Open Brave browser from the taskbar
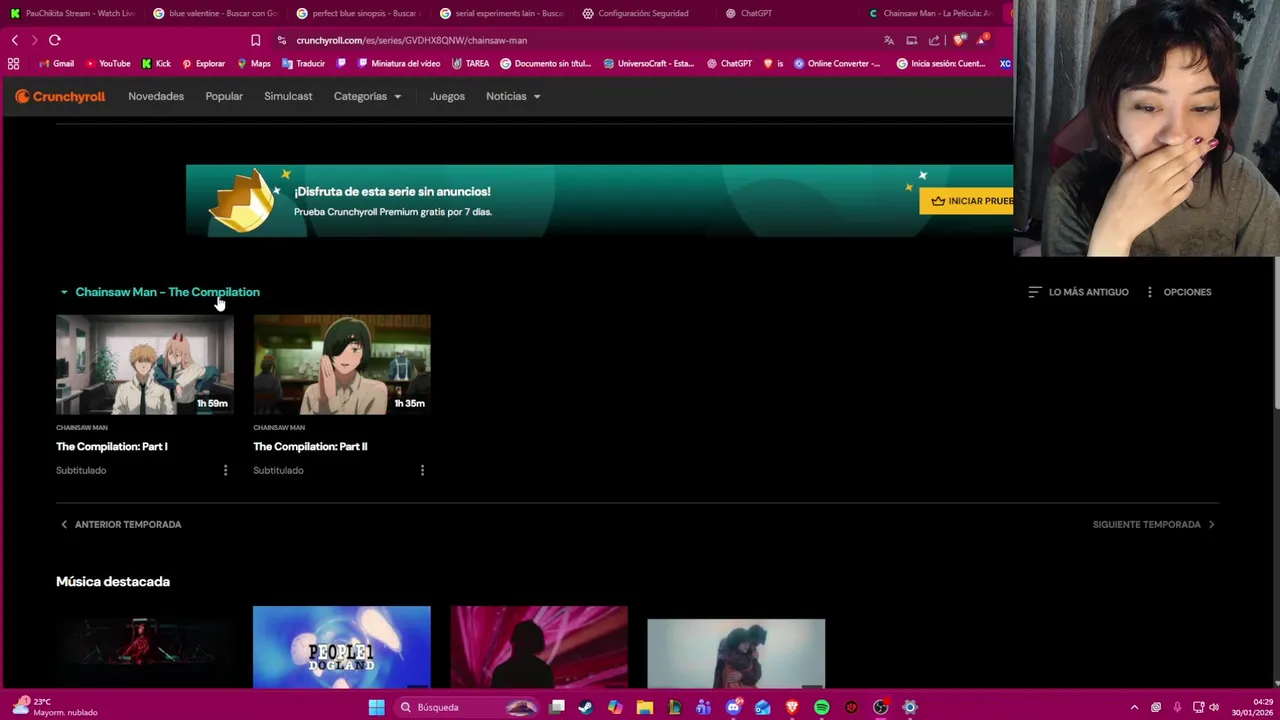This screenshot has height=720, width=1280. pyautogui.click(x=792, y=707)
